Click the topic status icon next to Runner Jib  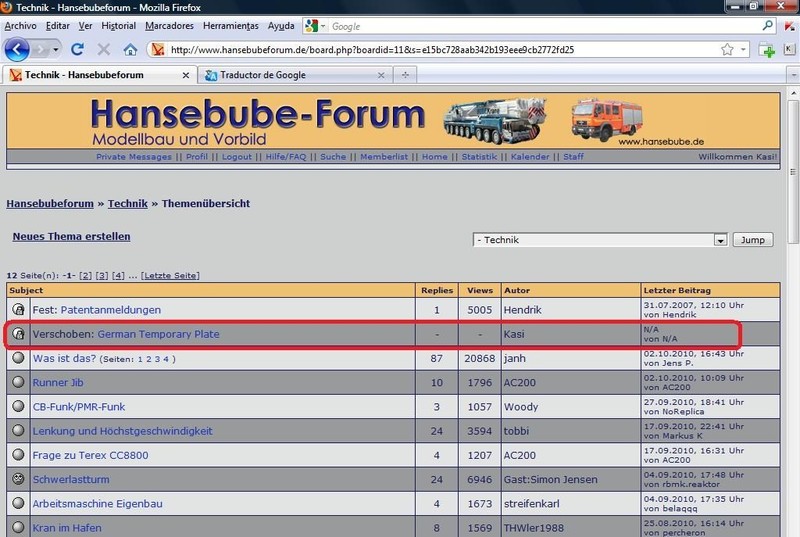coord(18,382)
